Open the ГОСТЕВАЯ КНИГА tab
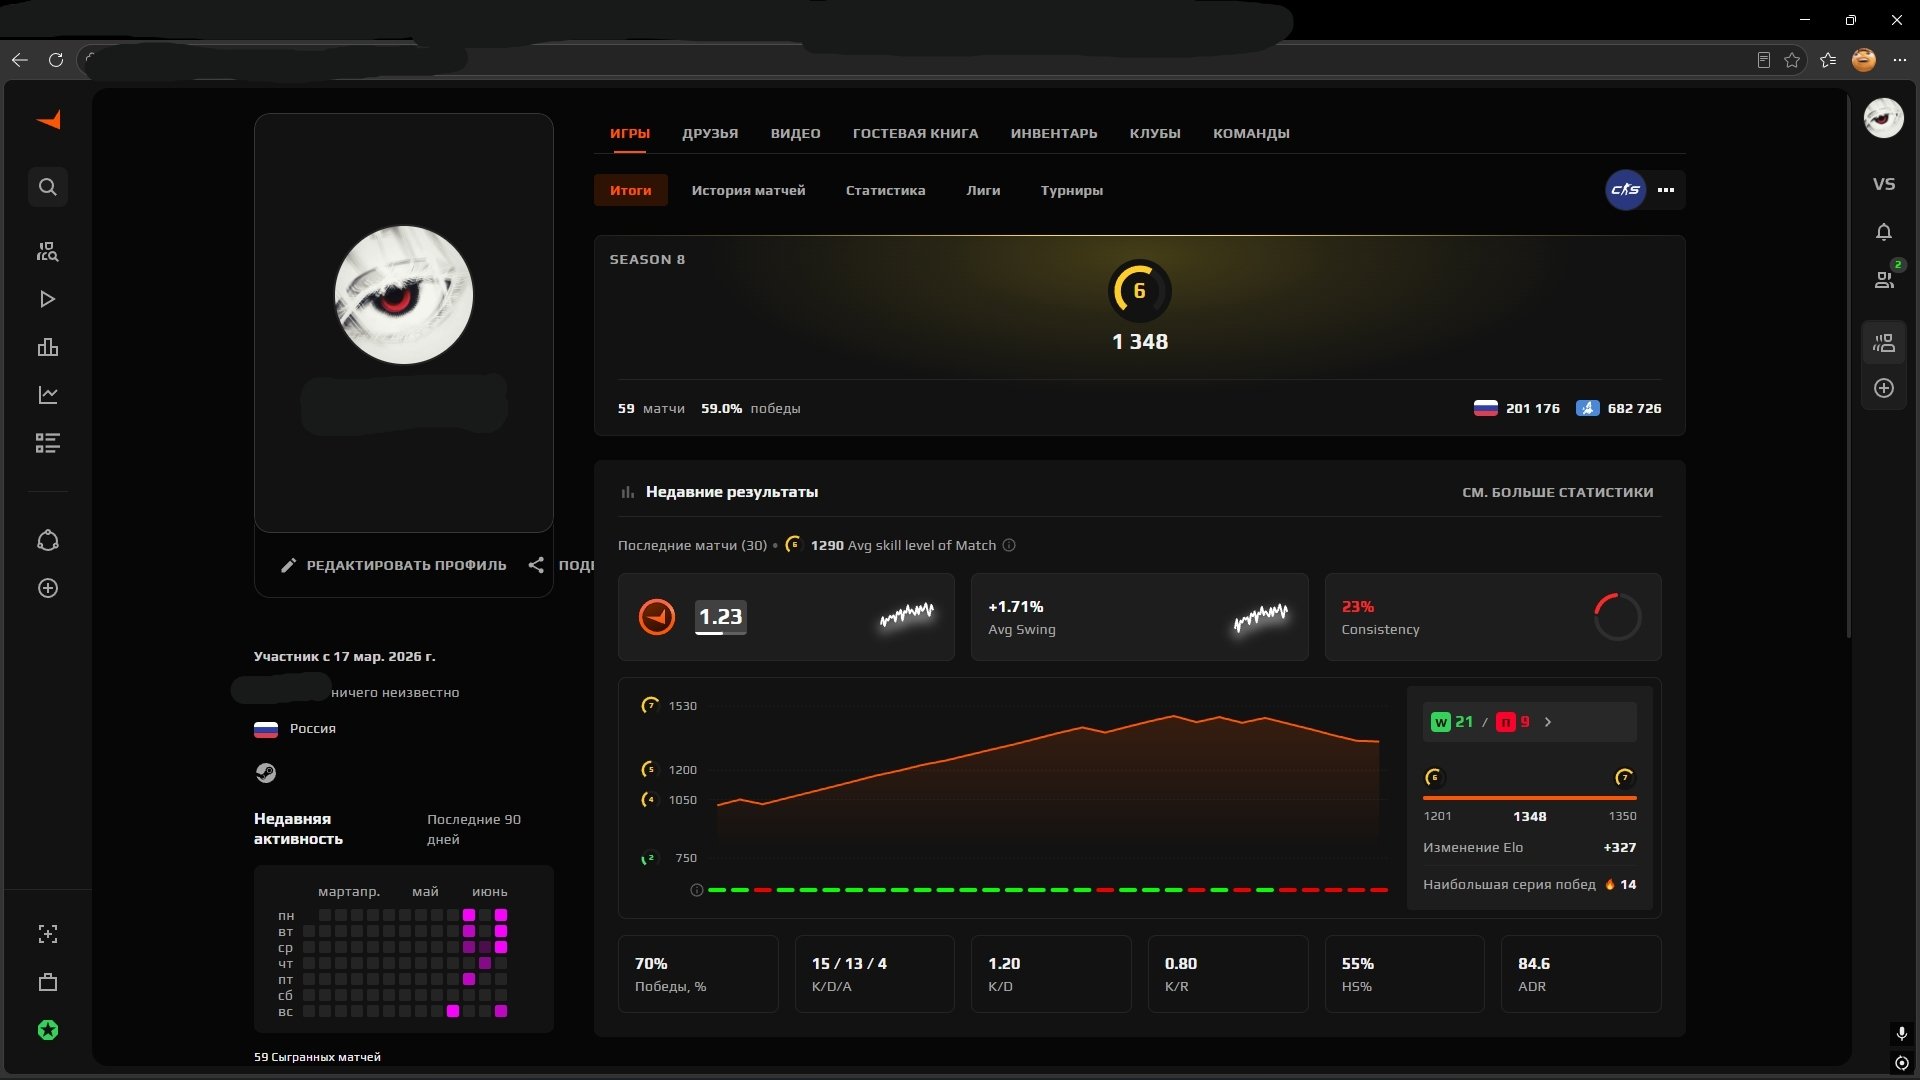The height and width of the screenshot is (1080, 1920). point(916,133)
